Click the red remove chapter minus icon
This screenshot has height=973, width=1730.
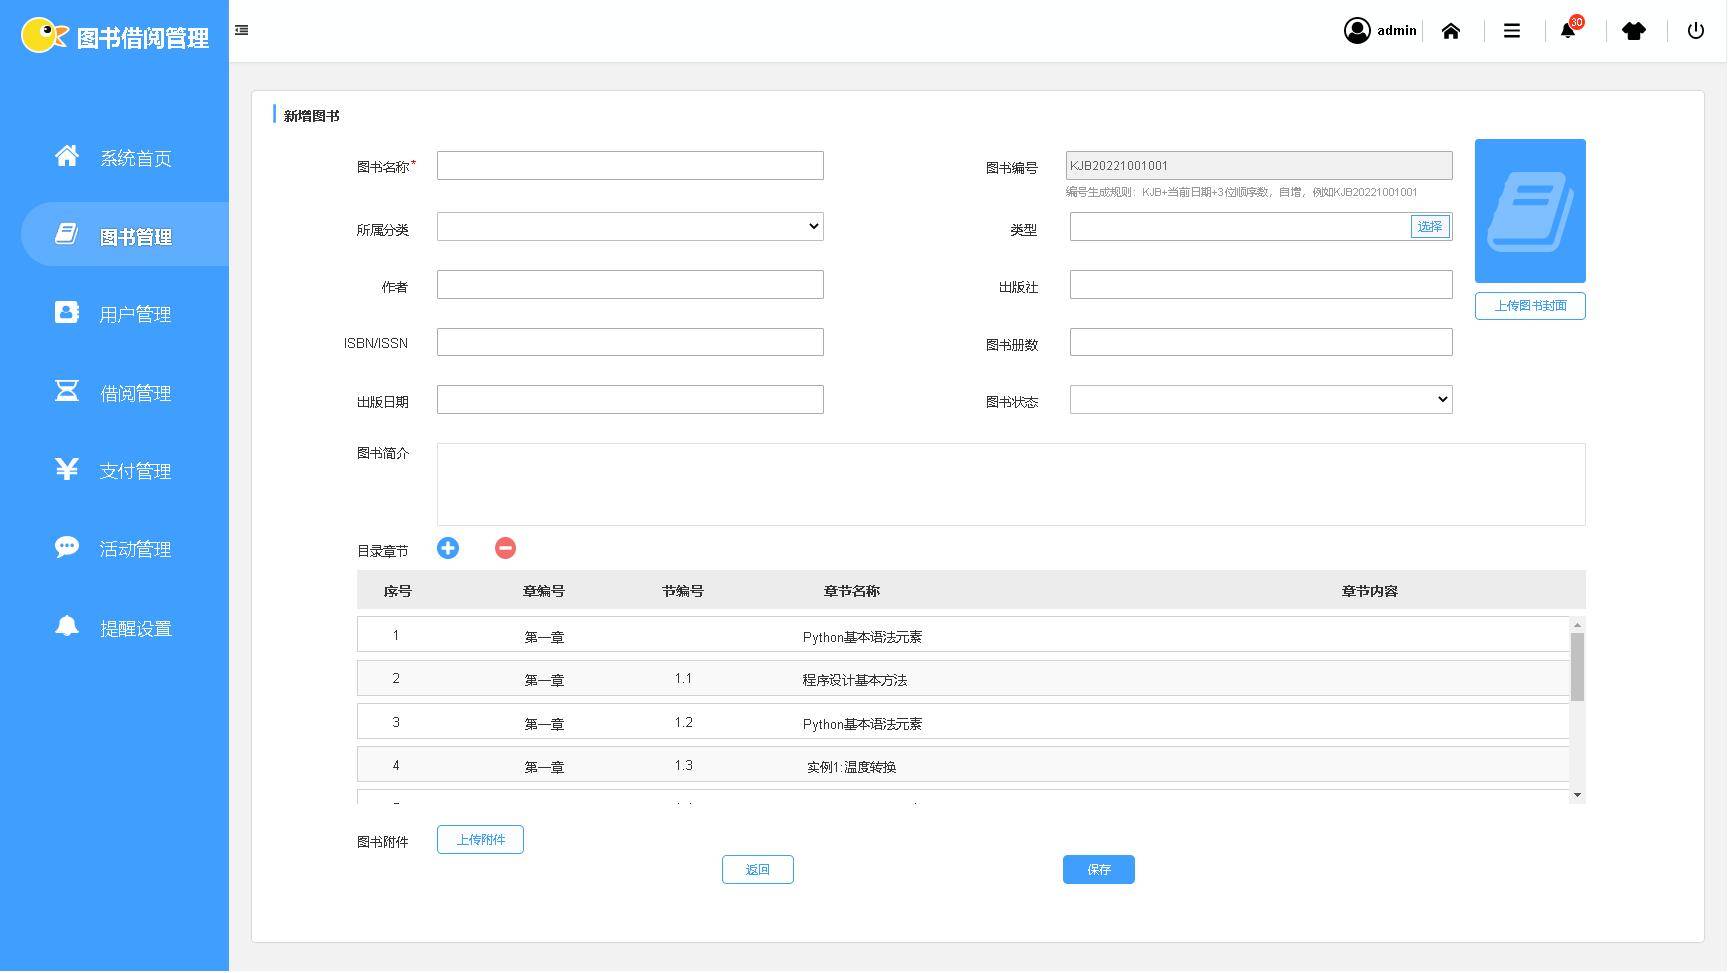[505, 549]
